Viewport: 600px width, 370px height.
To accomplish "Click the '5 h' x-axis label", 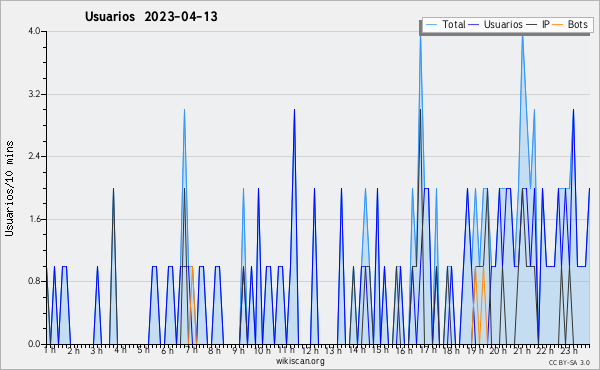I will (x=143, y=350).
